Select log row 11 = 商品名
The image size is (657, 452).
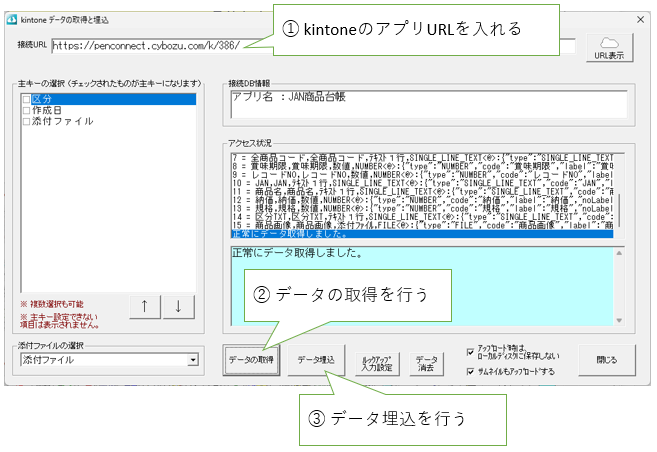coord(422,192)
